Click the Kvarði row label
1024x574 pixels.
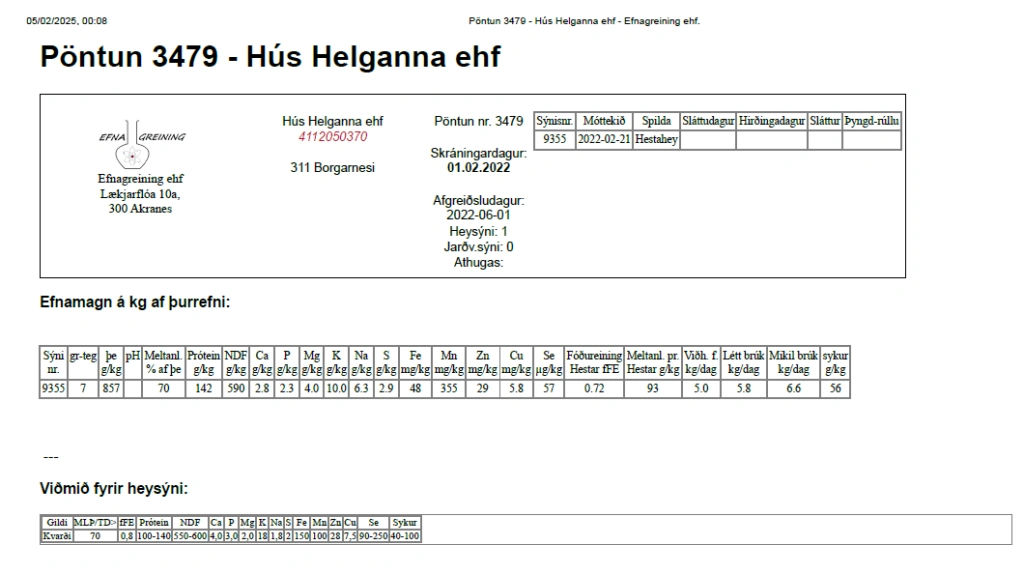56,536
